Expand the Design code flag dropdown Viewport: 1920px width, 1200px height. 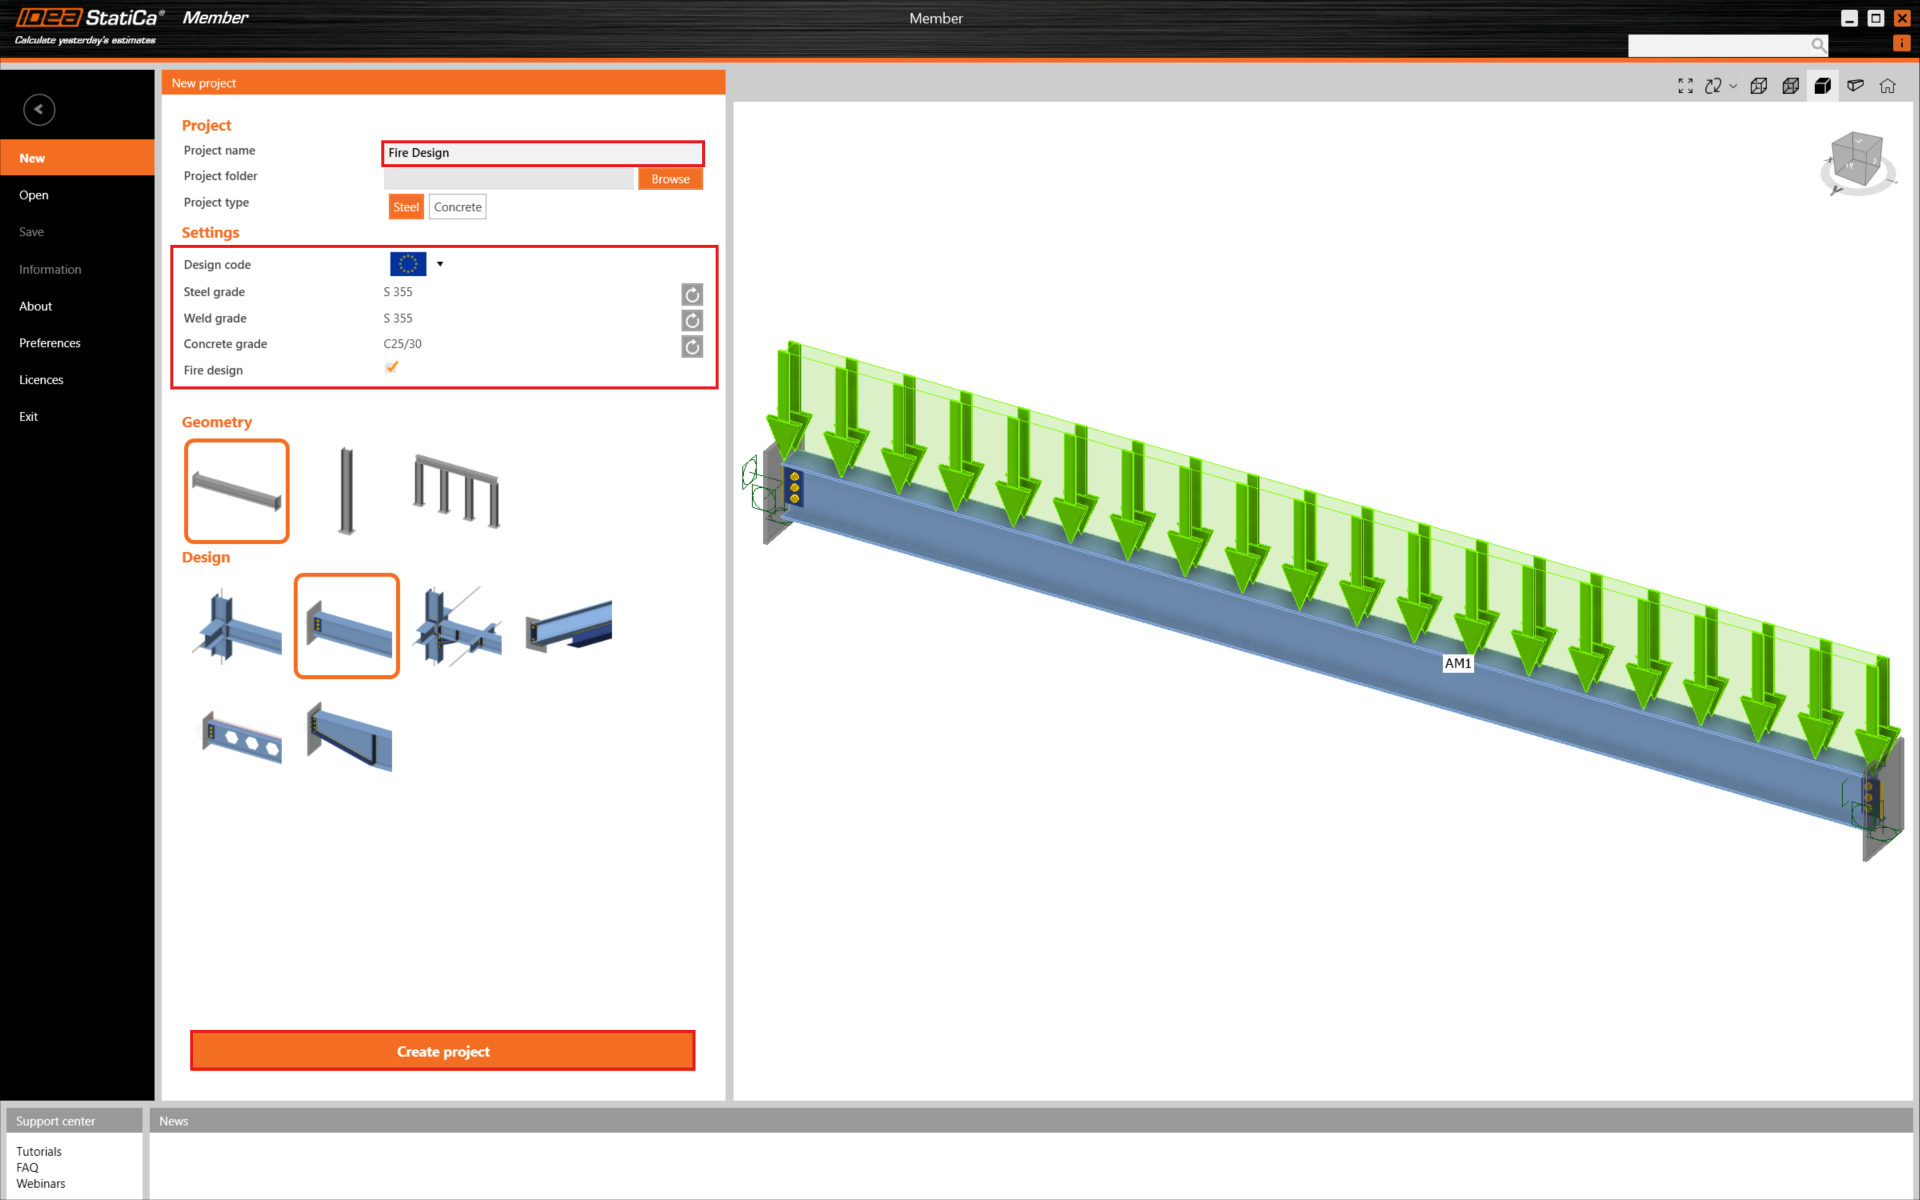pos(440,264)
